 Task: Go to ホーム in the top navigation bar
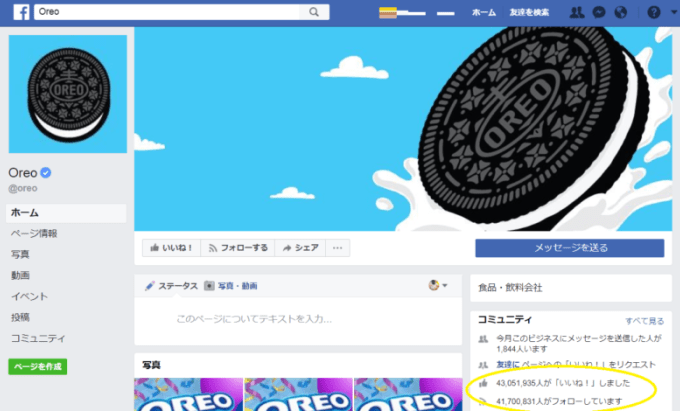click(484, 13)
